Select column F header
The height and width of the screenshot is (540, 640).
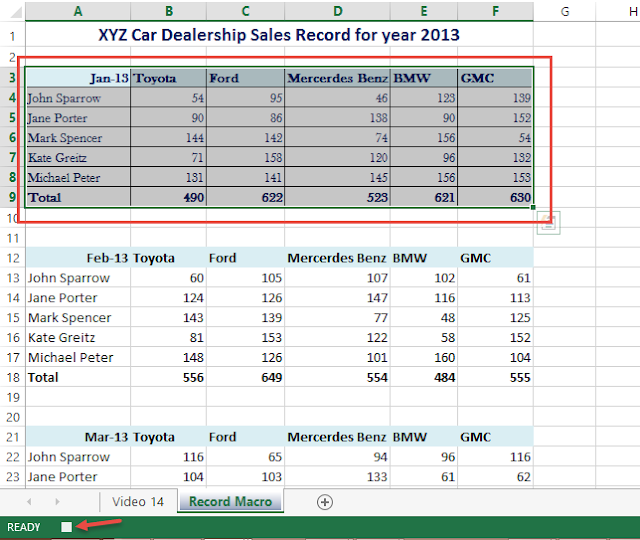pos(495,11)
